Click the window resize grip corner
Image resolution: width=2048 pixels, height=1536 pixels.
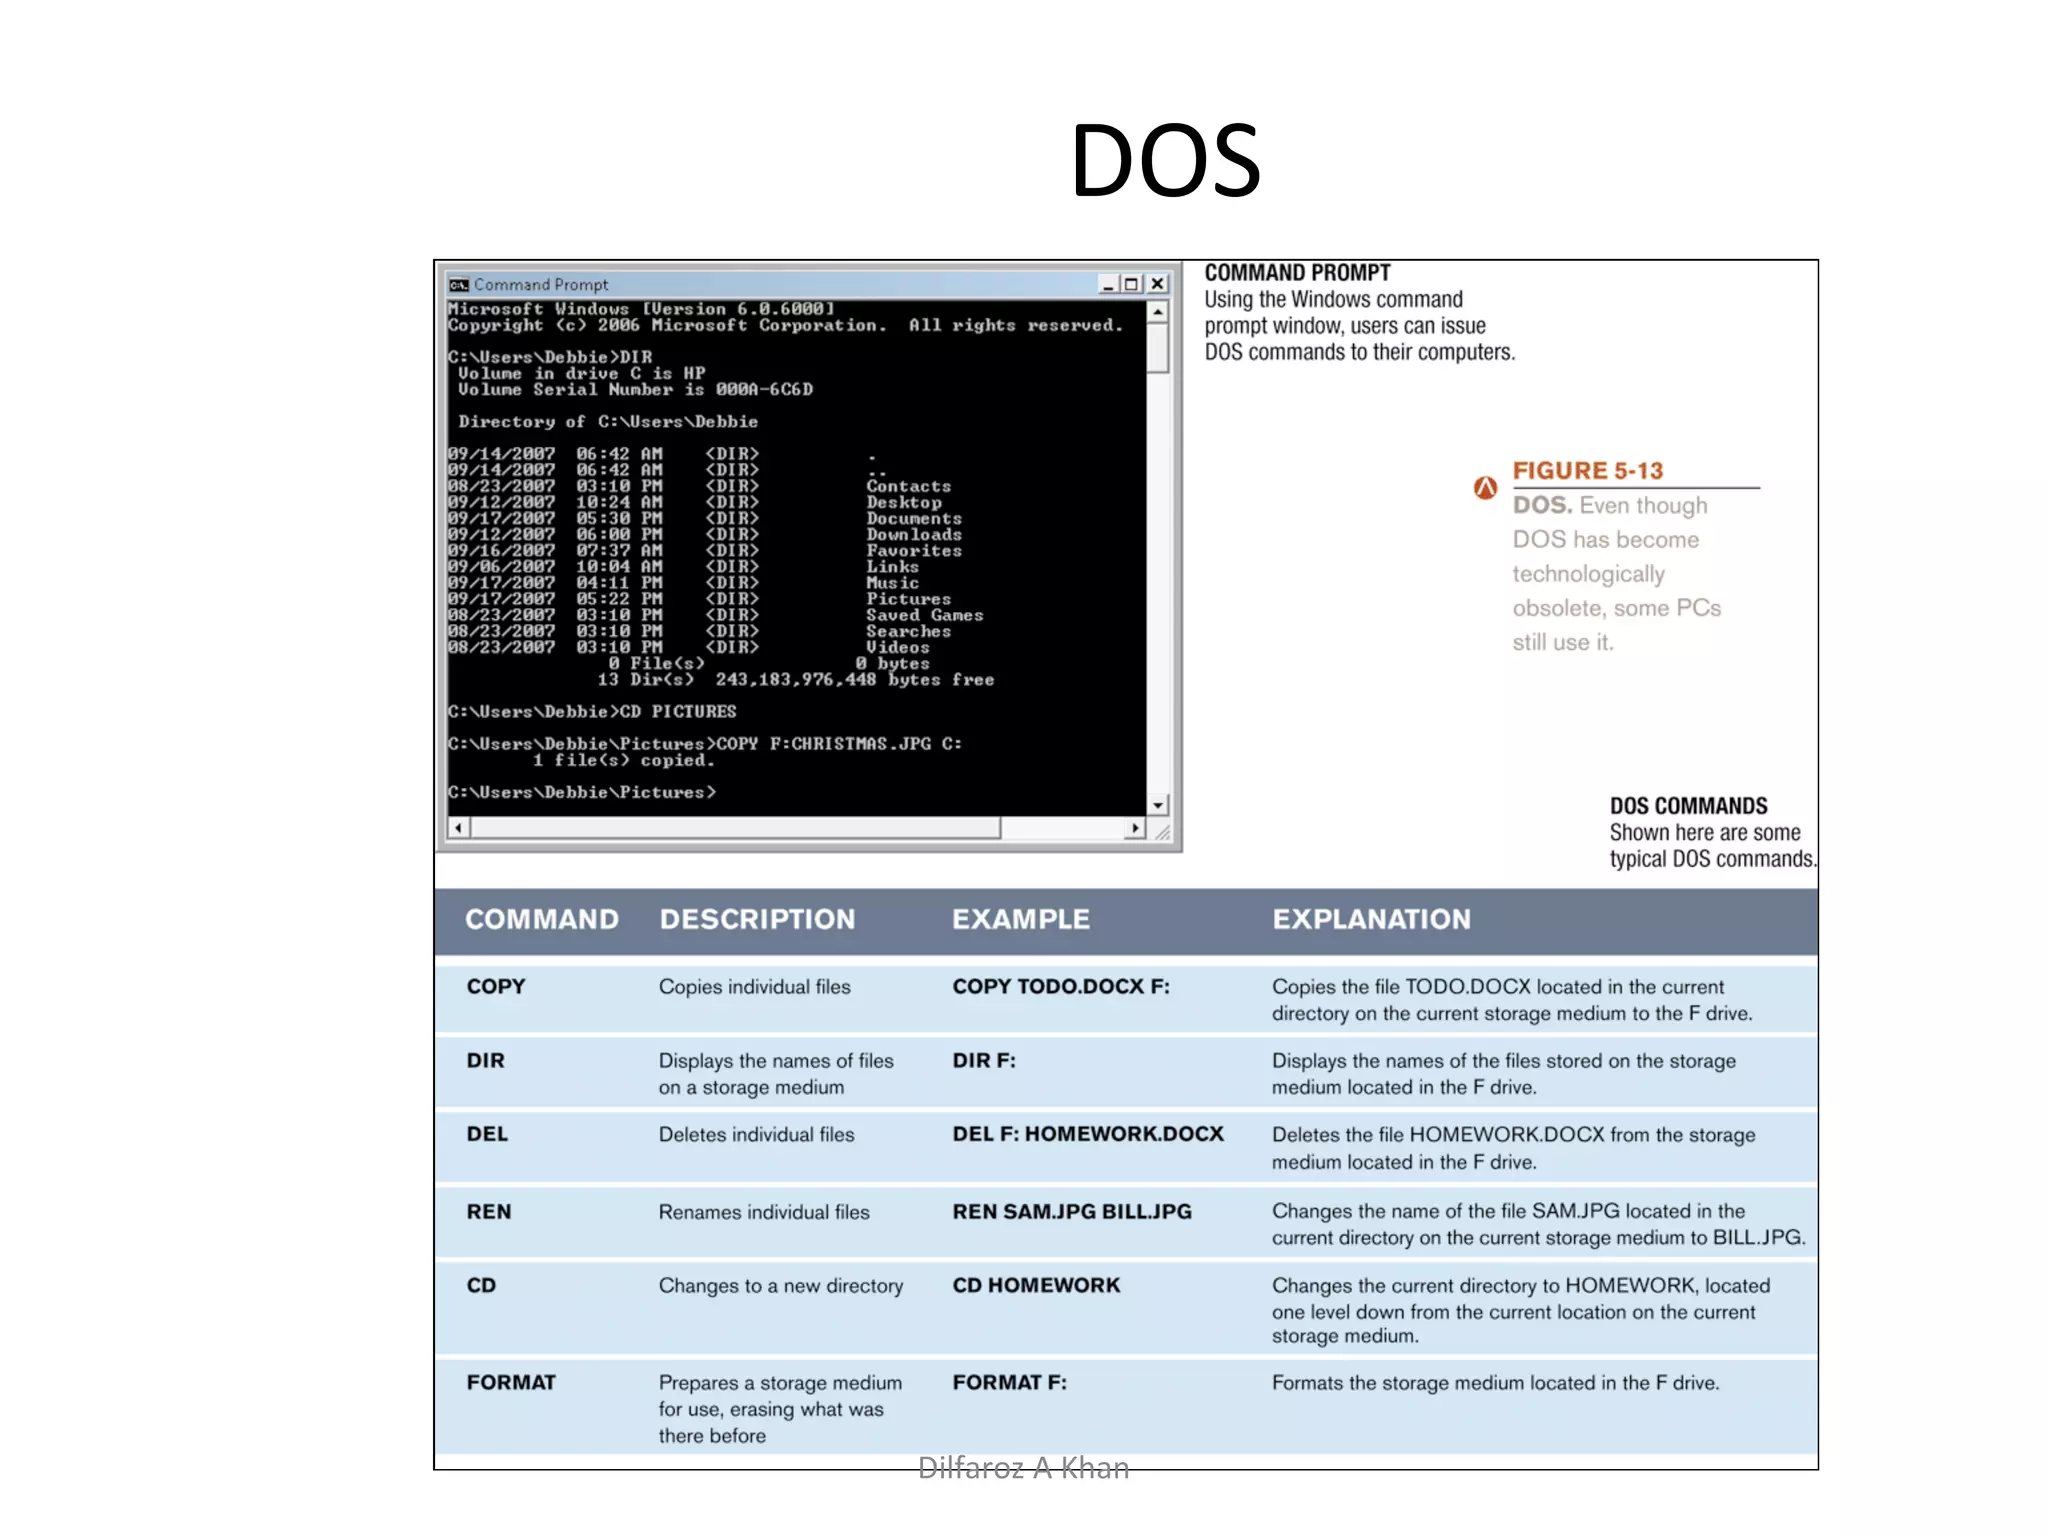tap(1162, 831)
